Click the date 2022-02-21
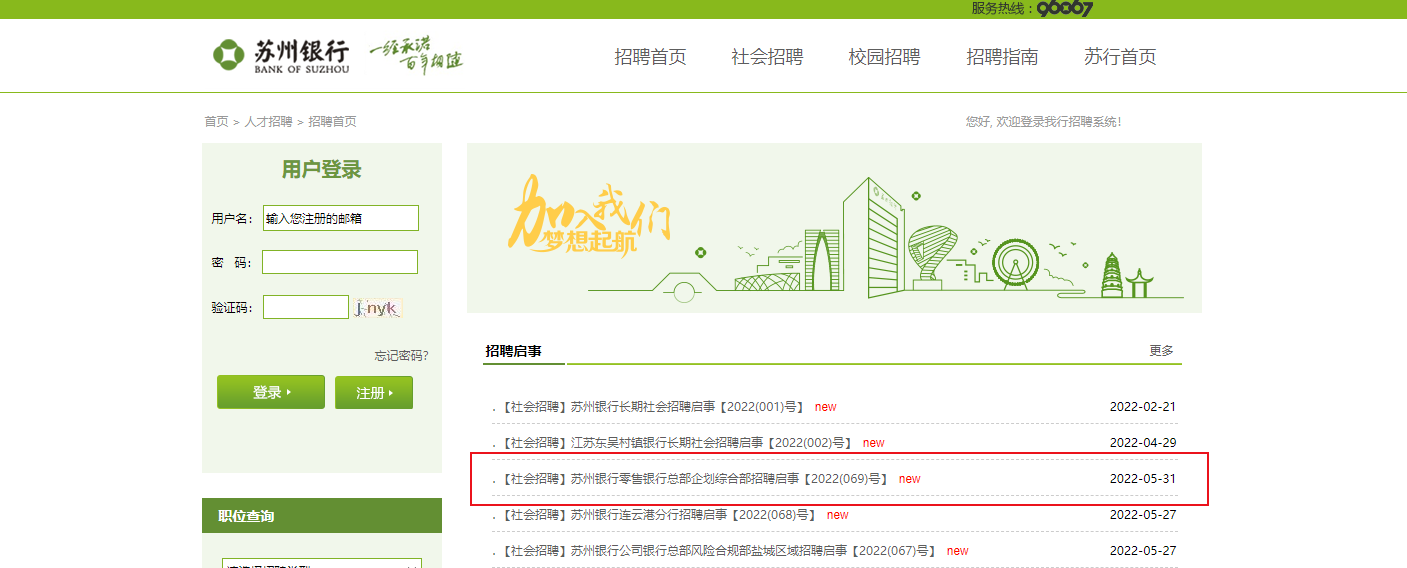Viewport: 1407px width, 568px height. [x=1143, y=407]
